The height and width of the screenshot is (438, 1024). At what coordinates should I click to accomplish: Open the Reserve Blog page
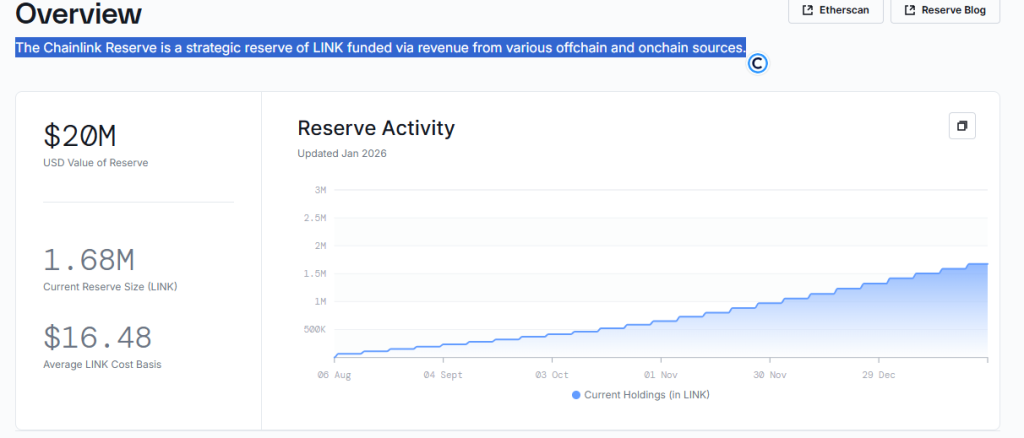click(x=945, y=11)
